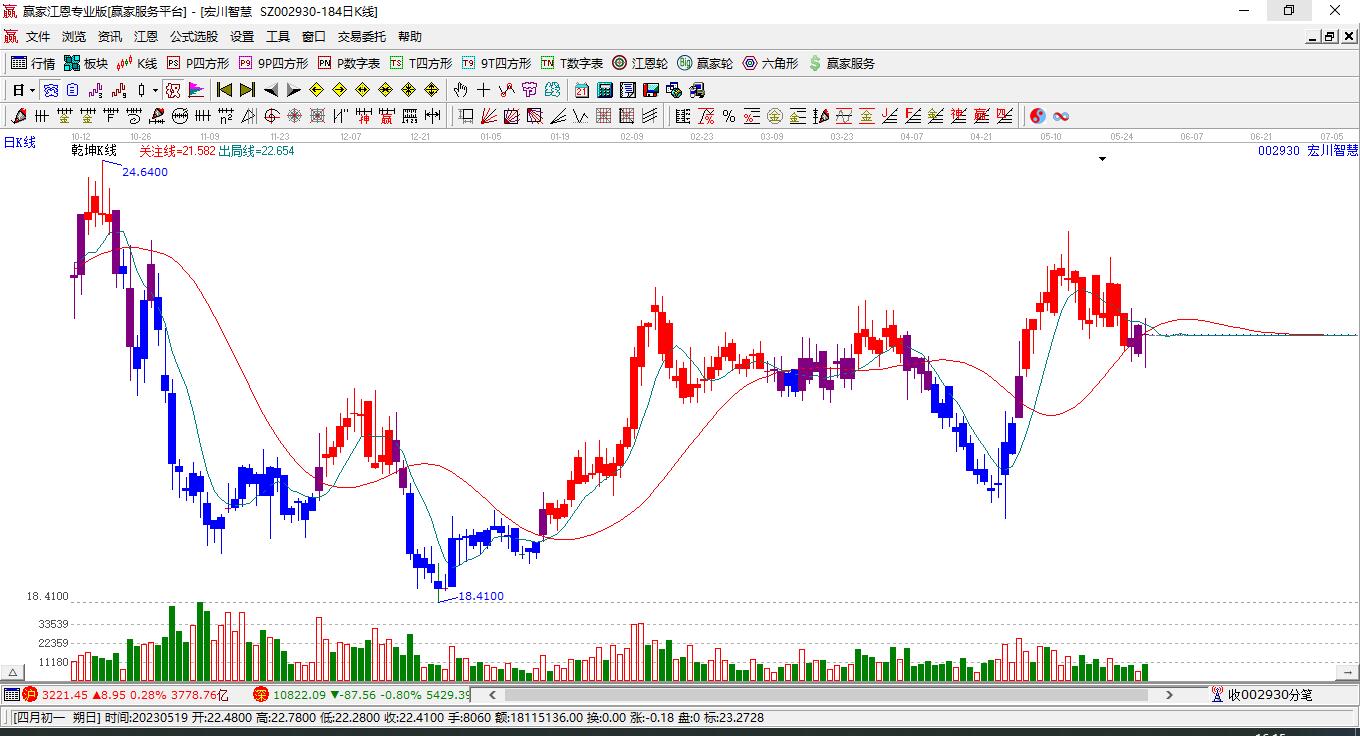1360x736 pixels.
Task: Open the 浏览 menu
Action: [x=74, y=37]
